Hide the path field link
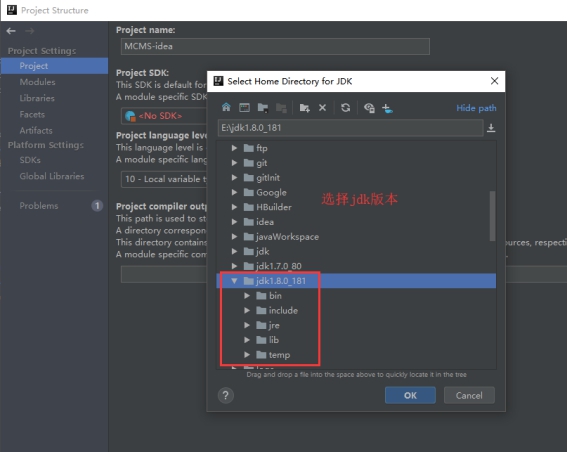568x452 pixels. tap(476, 108)
